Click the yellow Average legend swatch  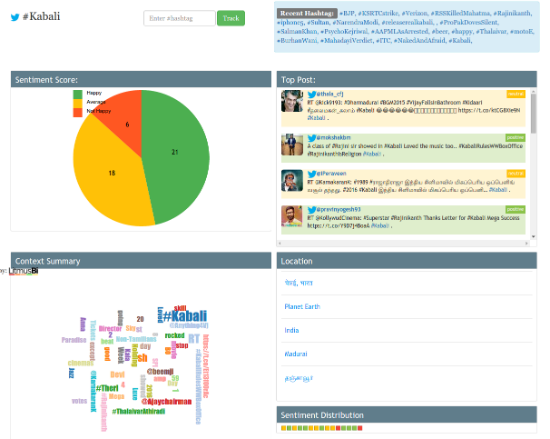tap(78, 103)
